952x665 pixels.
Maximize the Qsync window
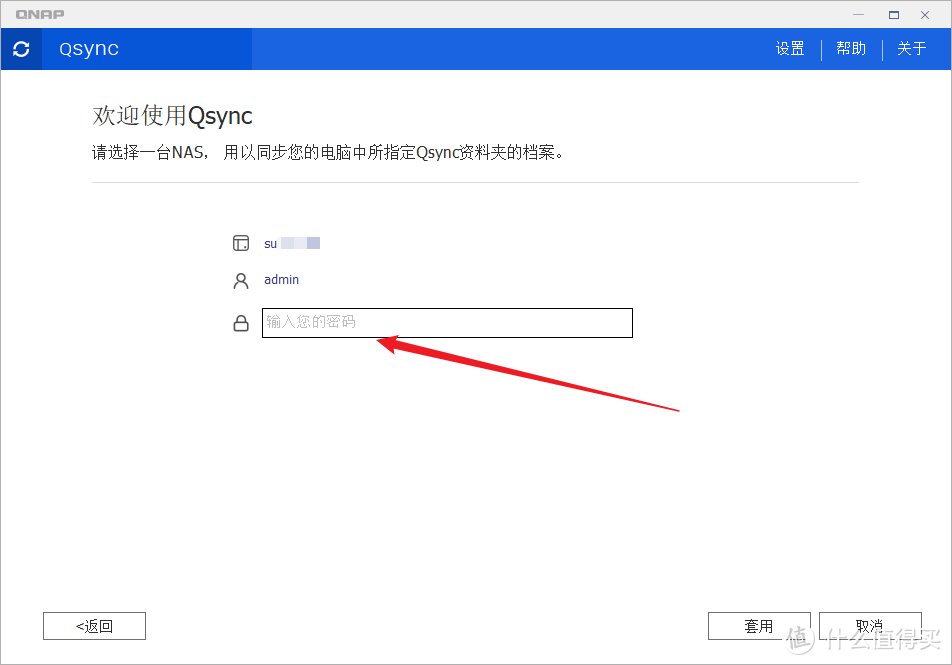coord(893,14)
